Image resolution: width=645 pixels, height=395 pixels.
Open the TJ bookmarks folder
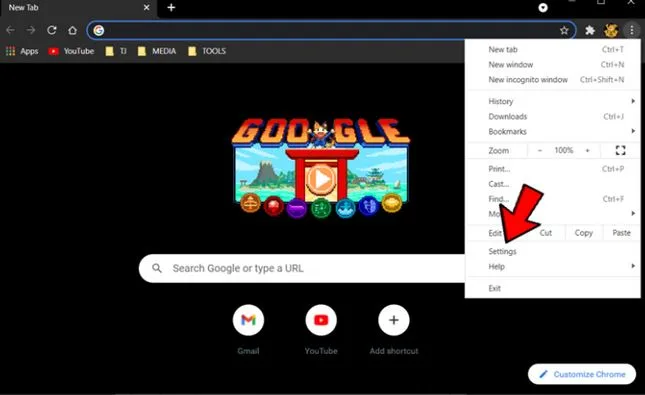point(116,51)
